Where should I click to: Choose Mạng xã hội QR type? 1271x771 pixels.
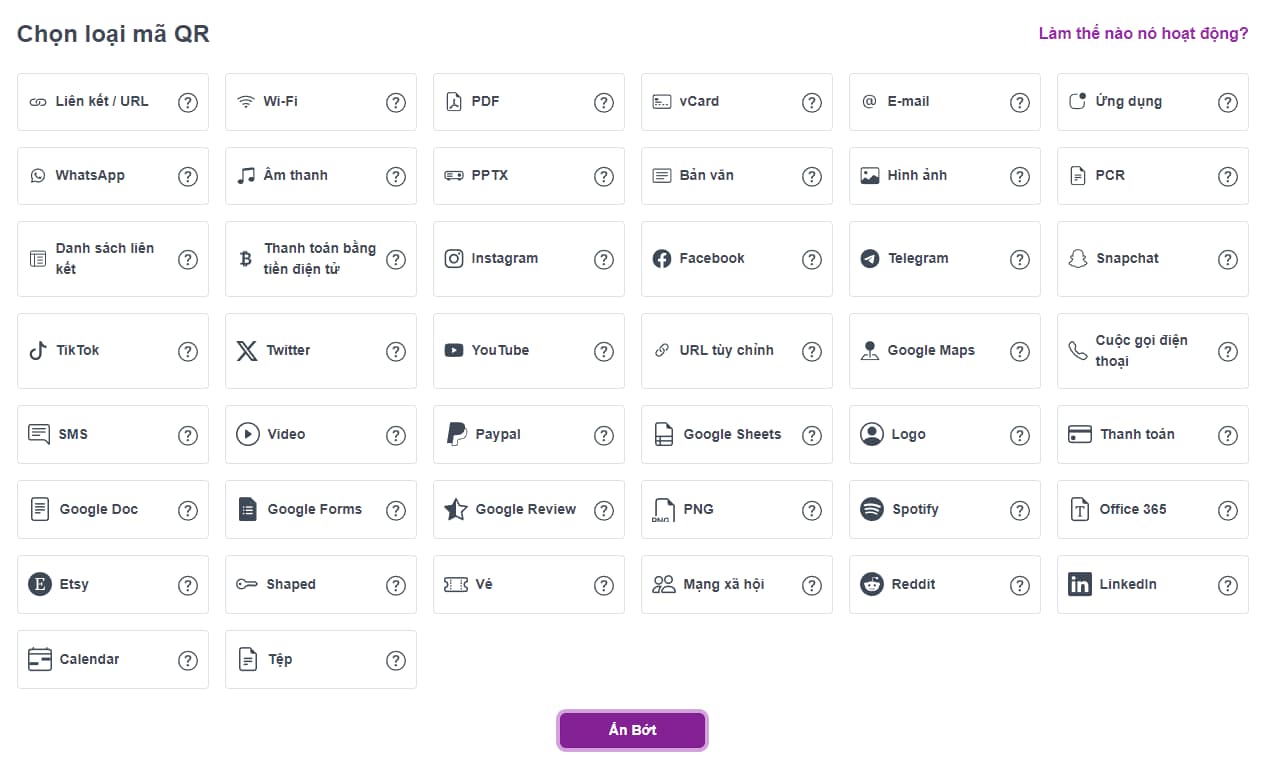737,585
